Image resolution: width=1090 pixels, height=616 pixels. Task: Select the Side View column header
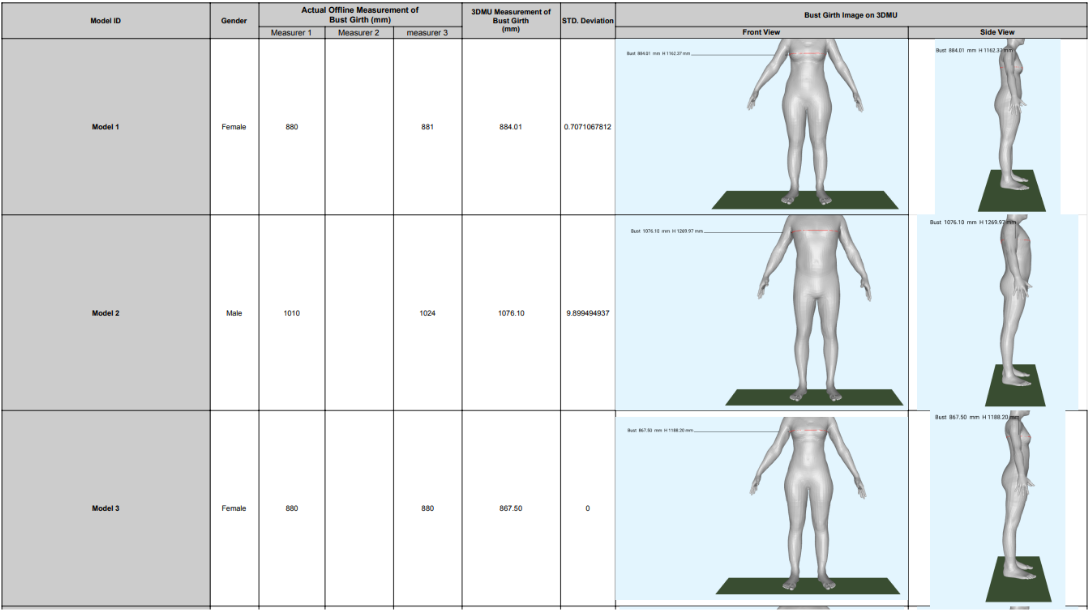[x=1000, y=31]
